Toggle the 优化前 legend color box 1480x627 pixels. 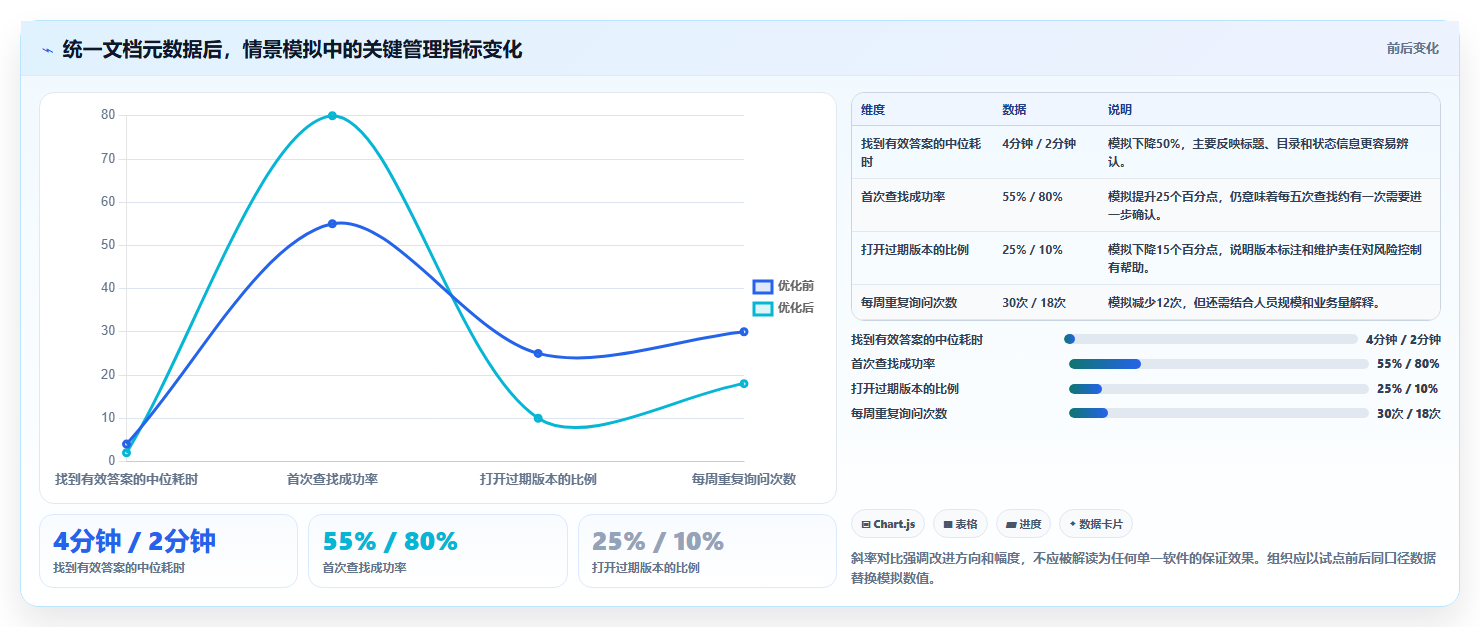pyautogui.click(x=763, y=286)
